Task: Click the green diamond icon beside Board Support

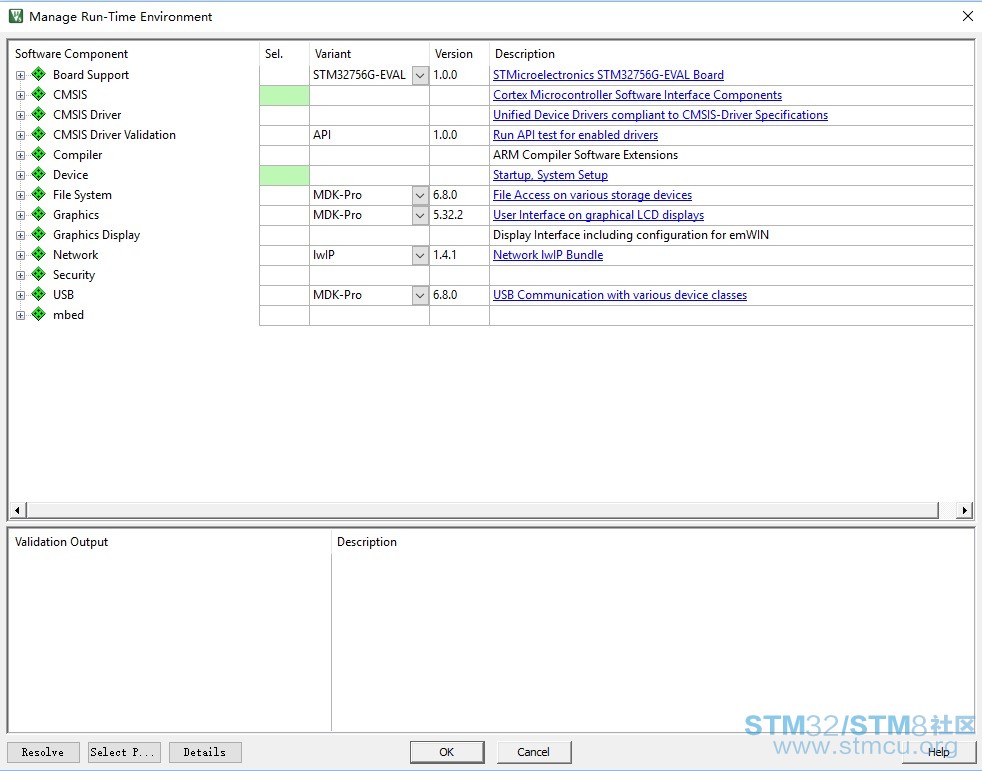Action: (x=39, y=75)
